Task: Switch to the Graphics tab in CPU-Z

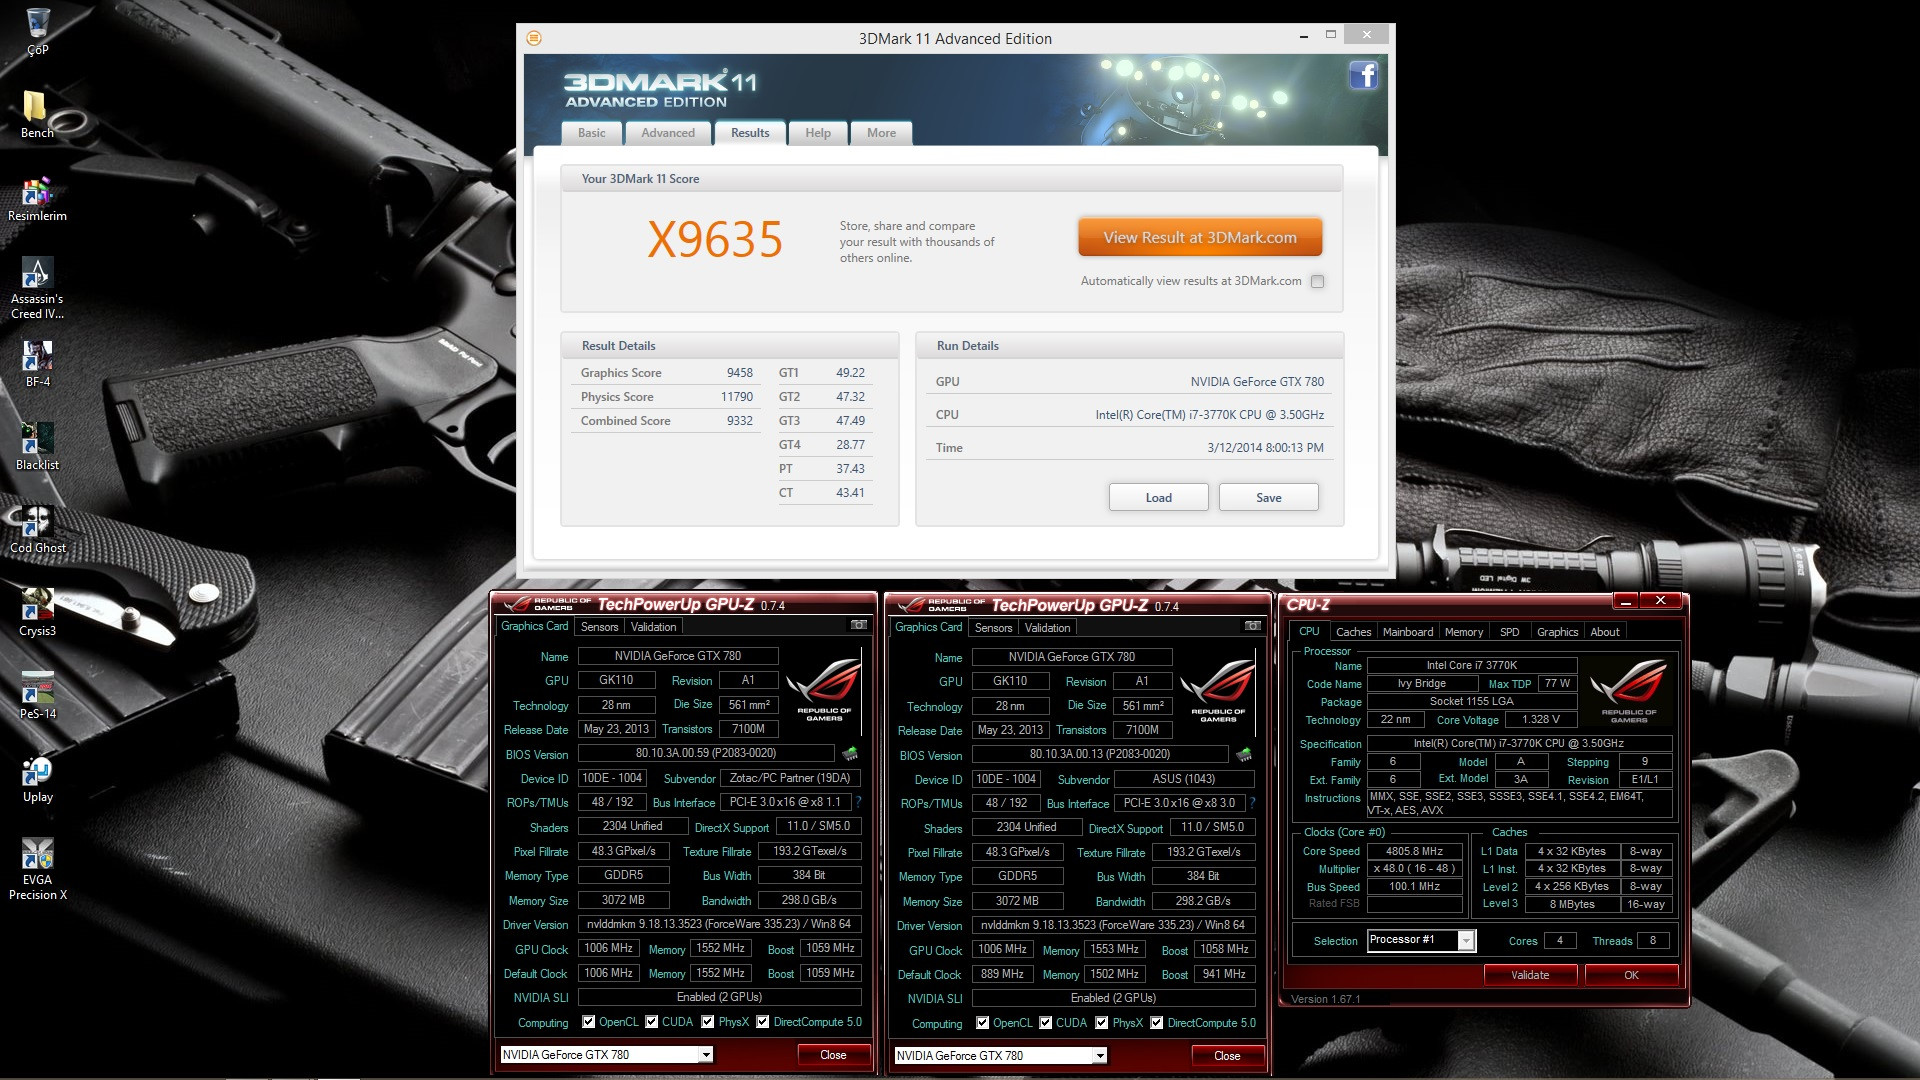Action: coord(1557,632)
